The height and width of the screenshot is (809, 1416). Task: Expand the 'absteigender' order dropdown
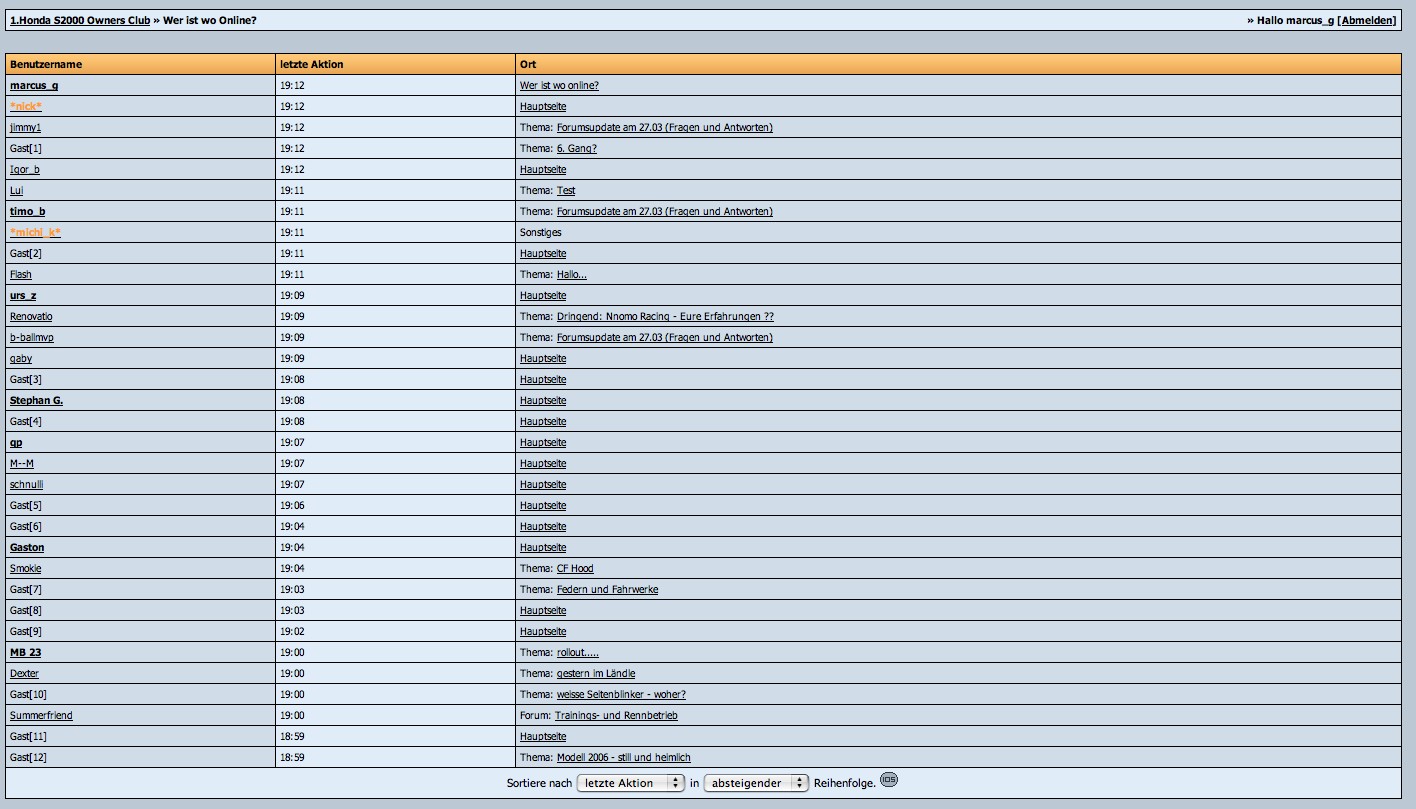click(756, 783)
